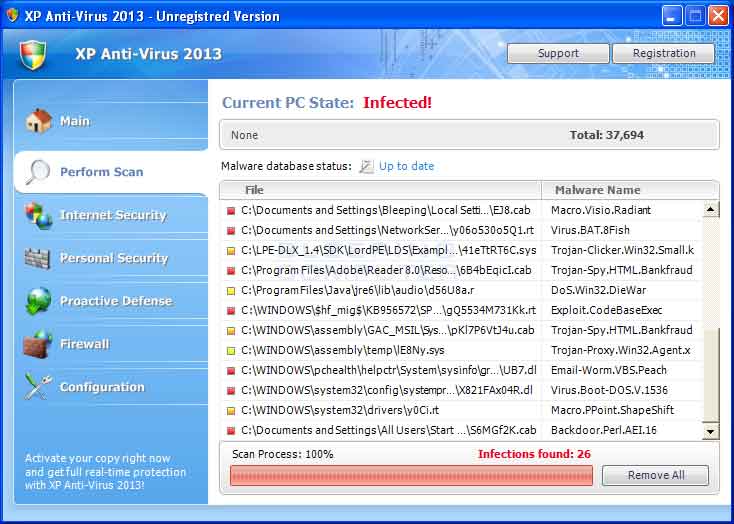734x524 pixels.
Task: Open the Main section
Action: (x=111, y=121)
